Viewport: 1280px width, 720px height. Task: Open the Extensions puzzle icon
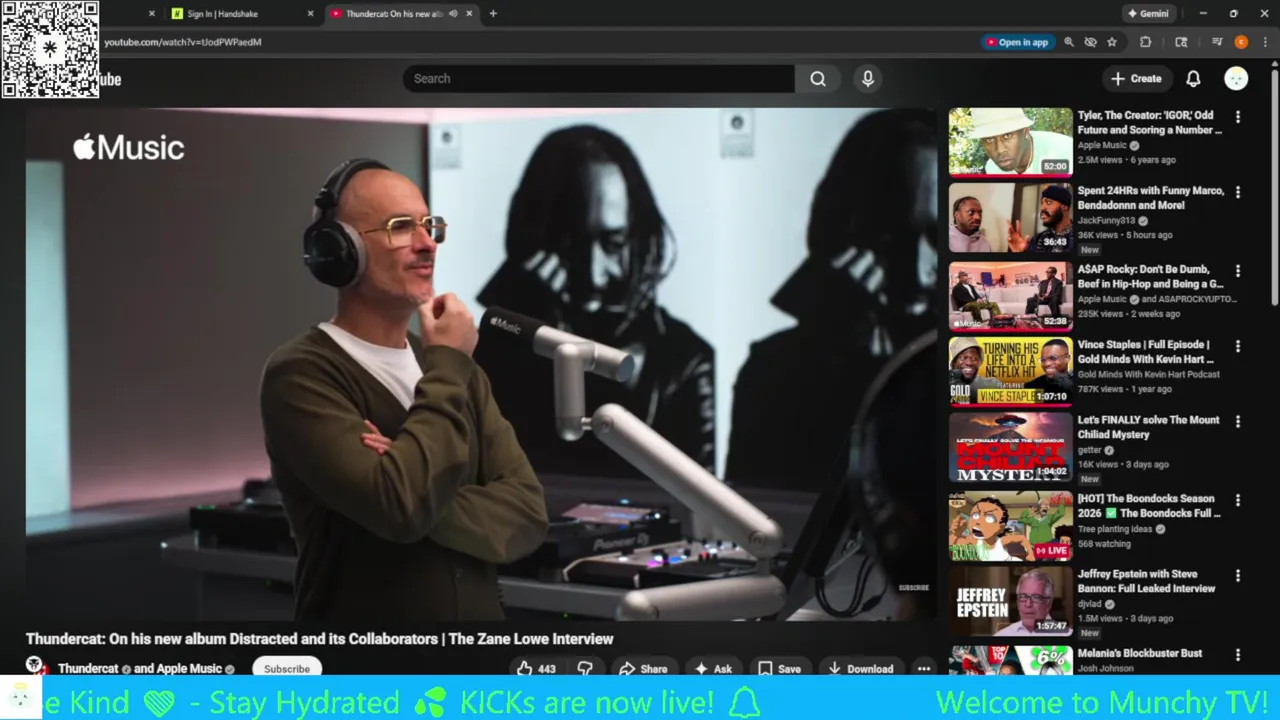click(x=1146, y=42)
